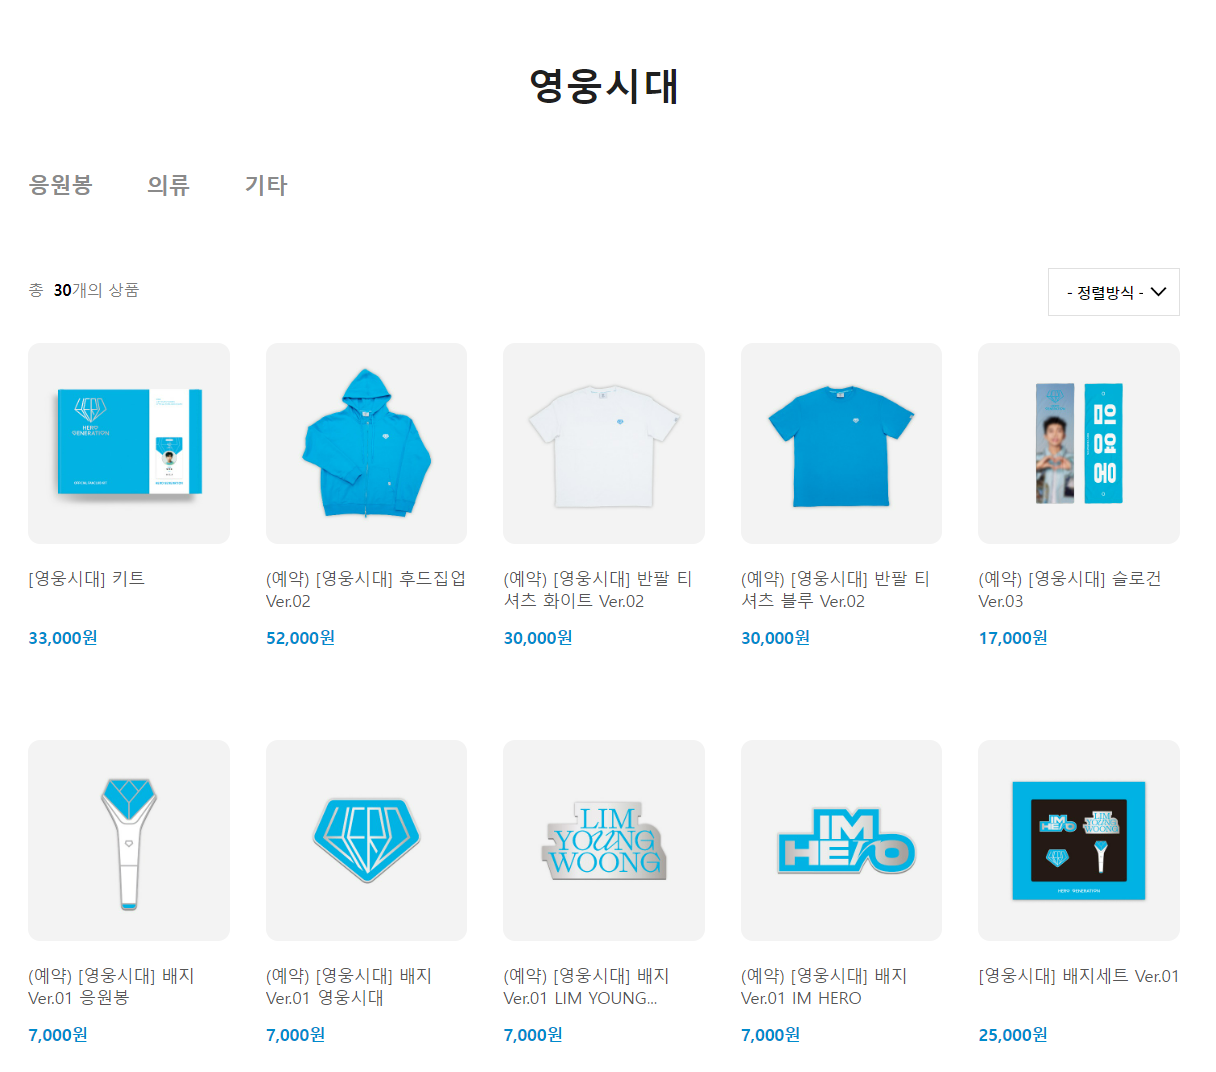Open the 슬로건 Ver.03 title link
1216x1072 pixels.
click(1070, 590)
